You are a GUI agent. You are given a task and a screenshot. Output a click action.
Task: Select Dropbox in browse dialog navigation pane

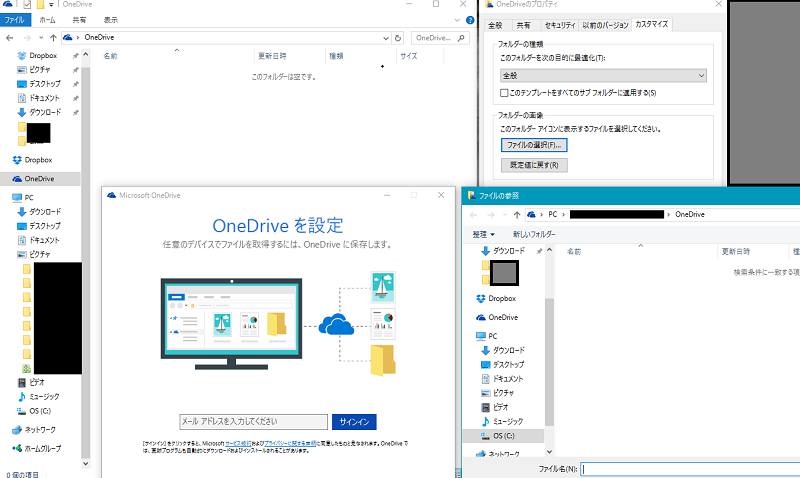click(502, 298)
